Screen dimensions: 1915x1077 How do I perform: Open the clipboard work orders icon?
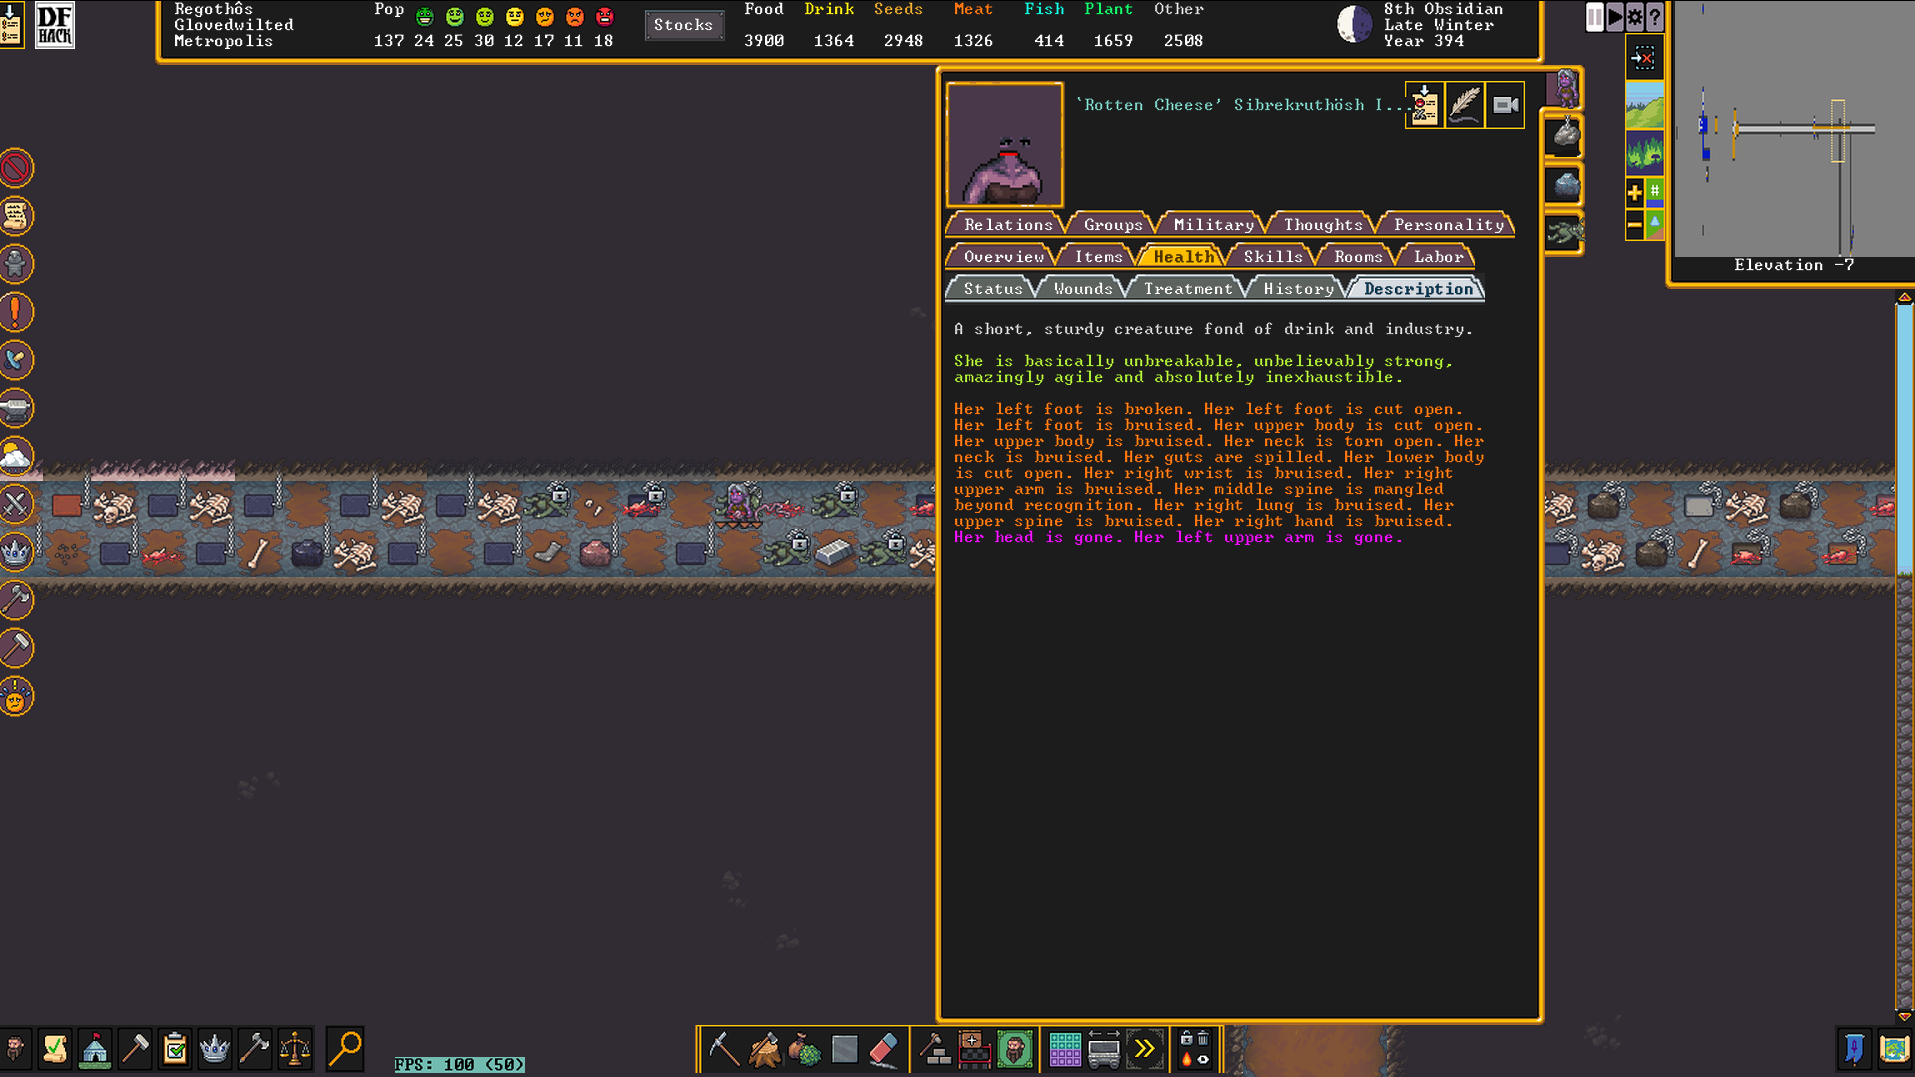(x=175, y=1049)
